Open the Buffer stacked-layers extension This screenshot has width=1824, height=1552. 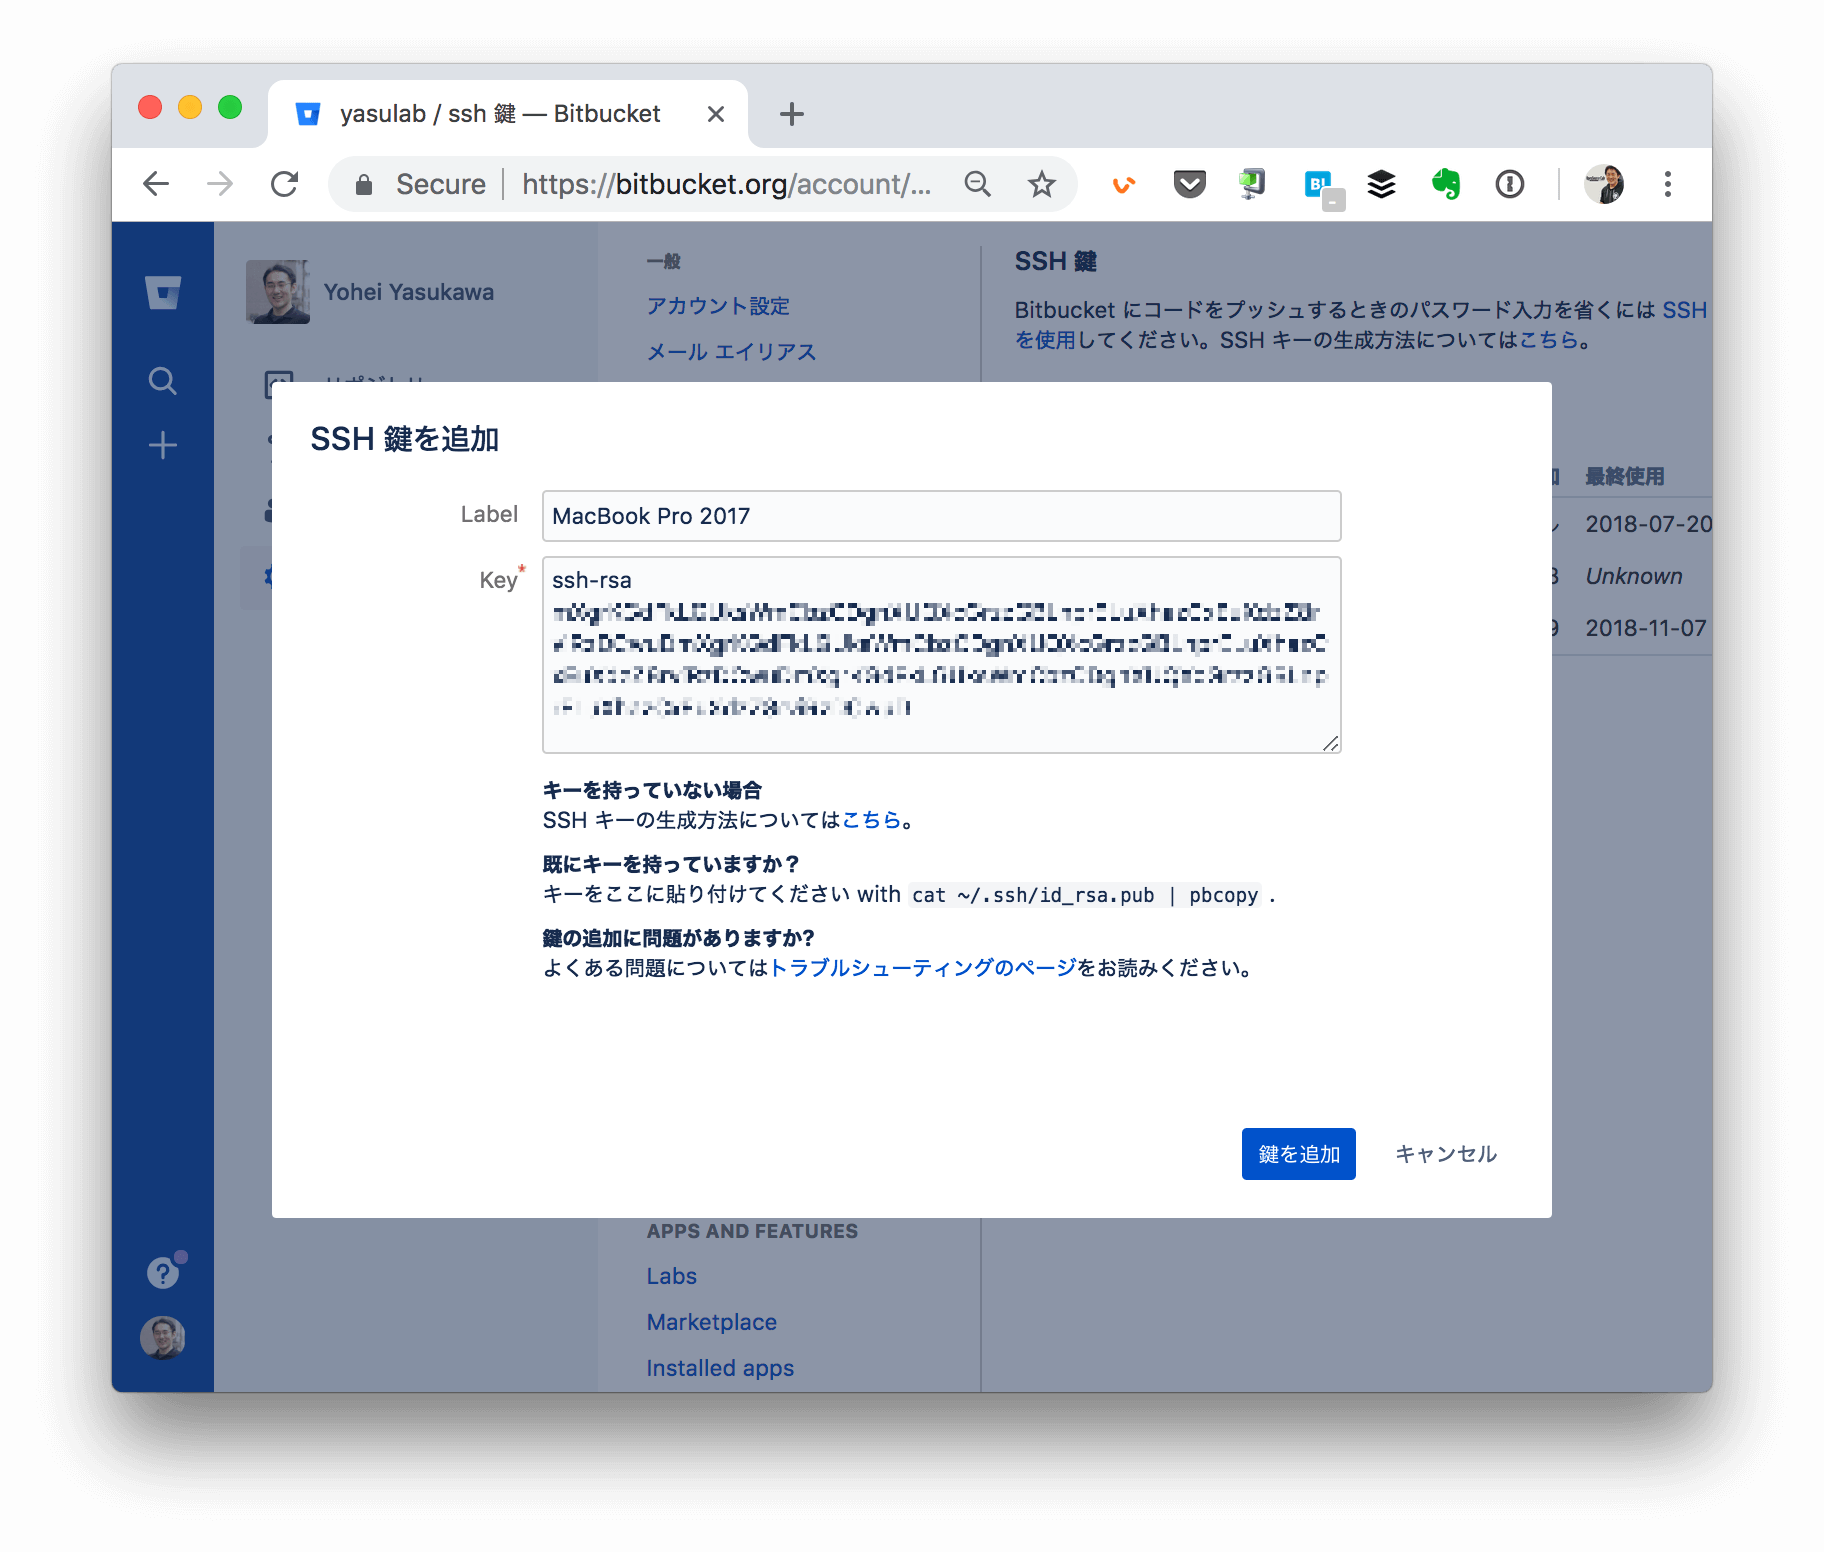[x=1381, y=184]
